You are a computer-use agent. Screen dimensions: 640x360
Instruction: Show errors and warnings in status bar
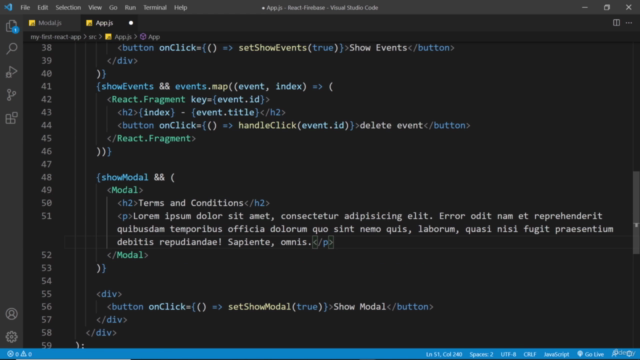[20, 354]
